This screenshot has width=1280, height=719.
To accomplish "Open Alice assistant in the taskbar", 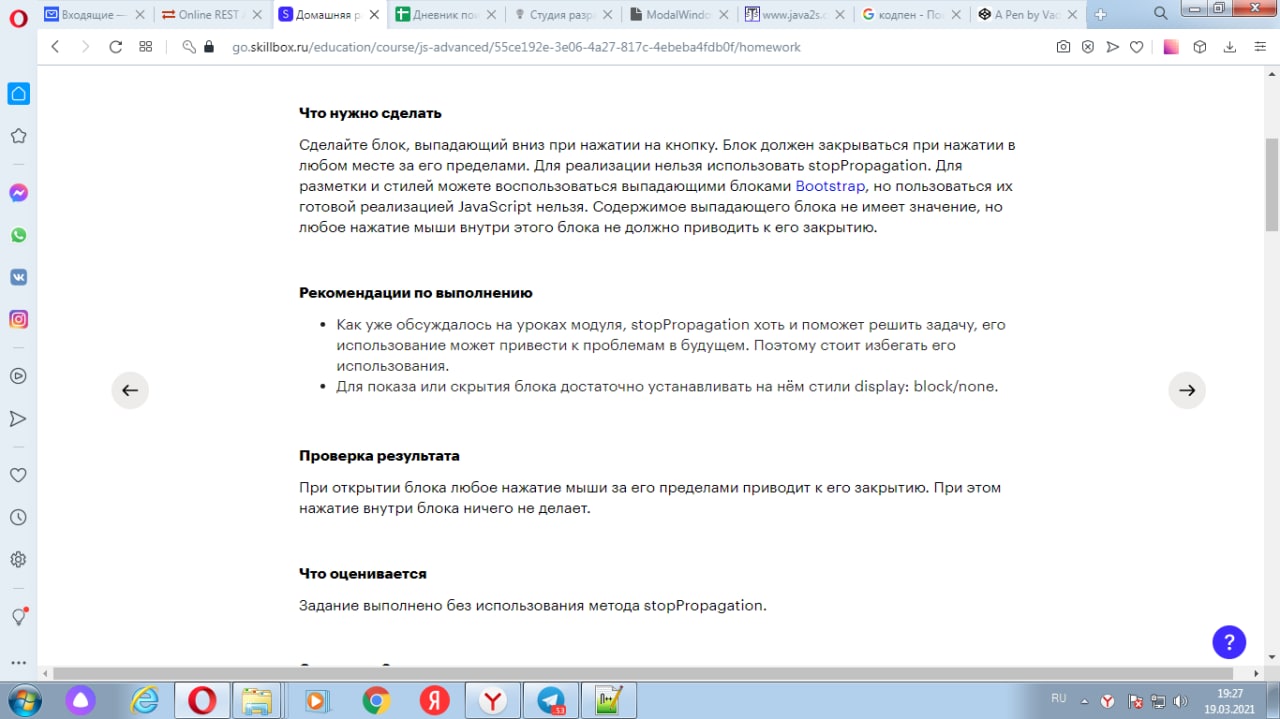I will 82,700.
